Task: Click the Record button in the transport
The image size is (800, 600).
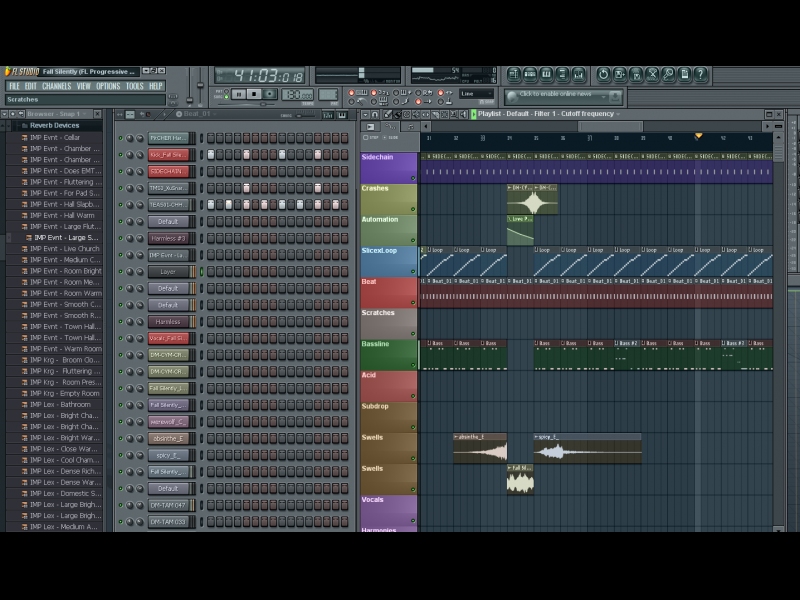Action: coord(270,94)
